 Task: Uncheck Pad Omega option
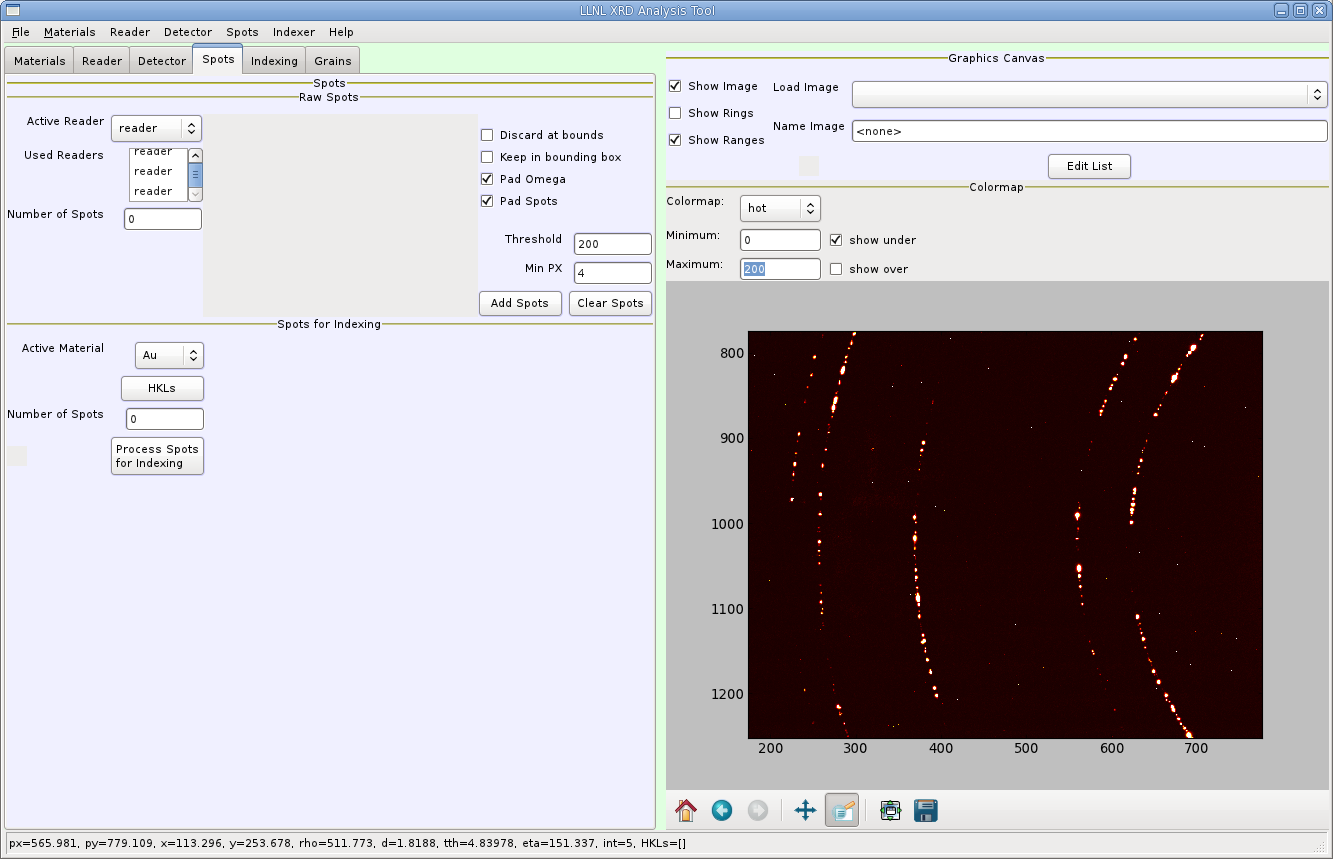click(487, 179)
